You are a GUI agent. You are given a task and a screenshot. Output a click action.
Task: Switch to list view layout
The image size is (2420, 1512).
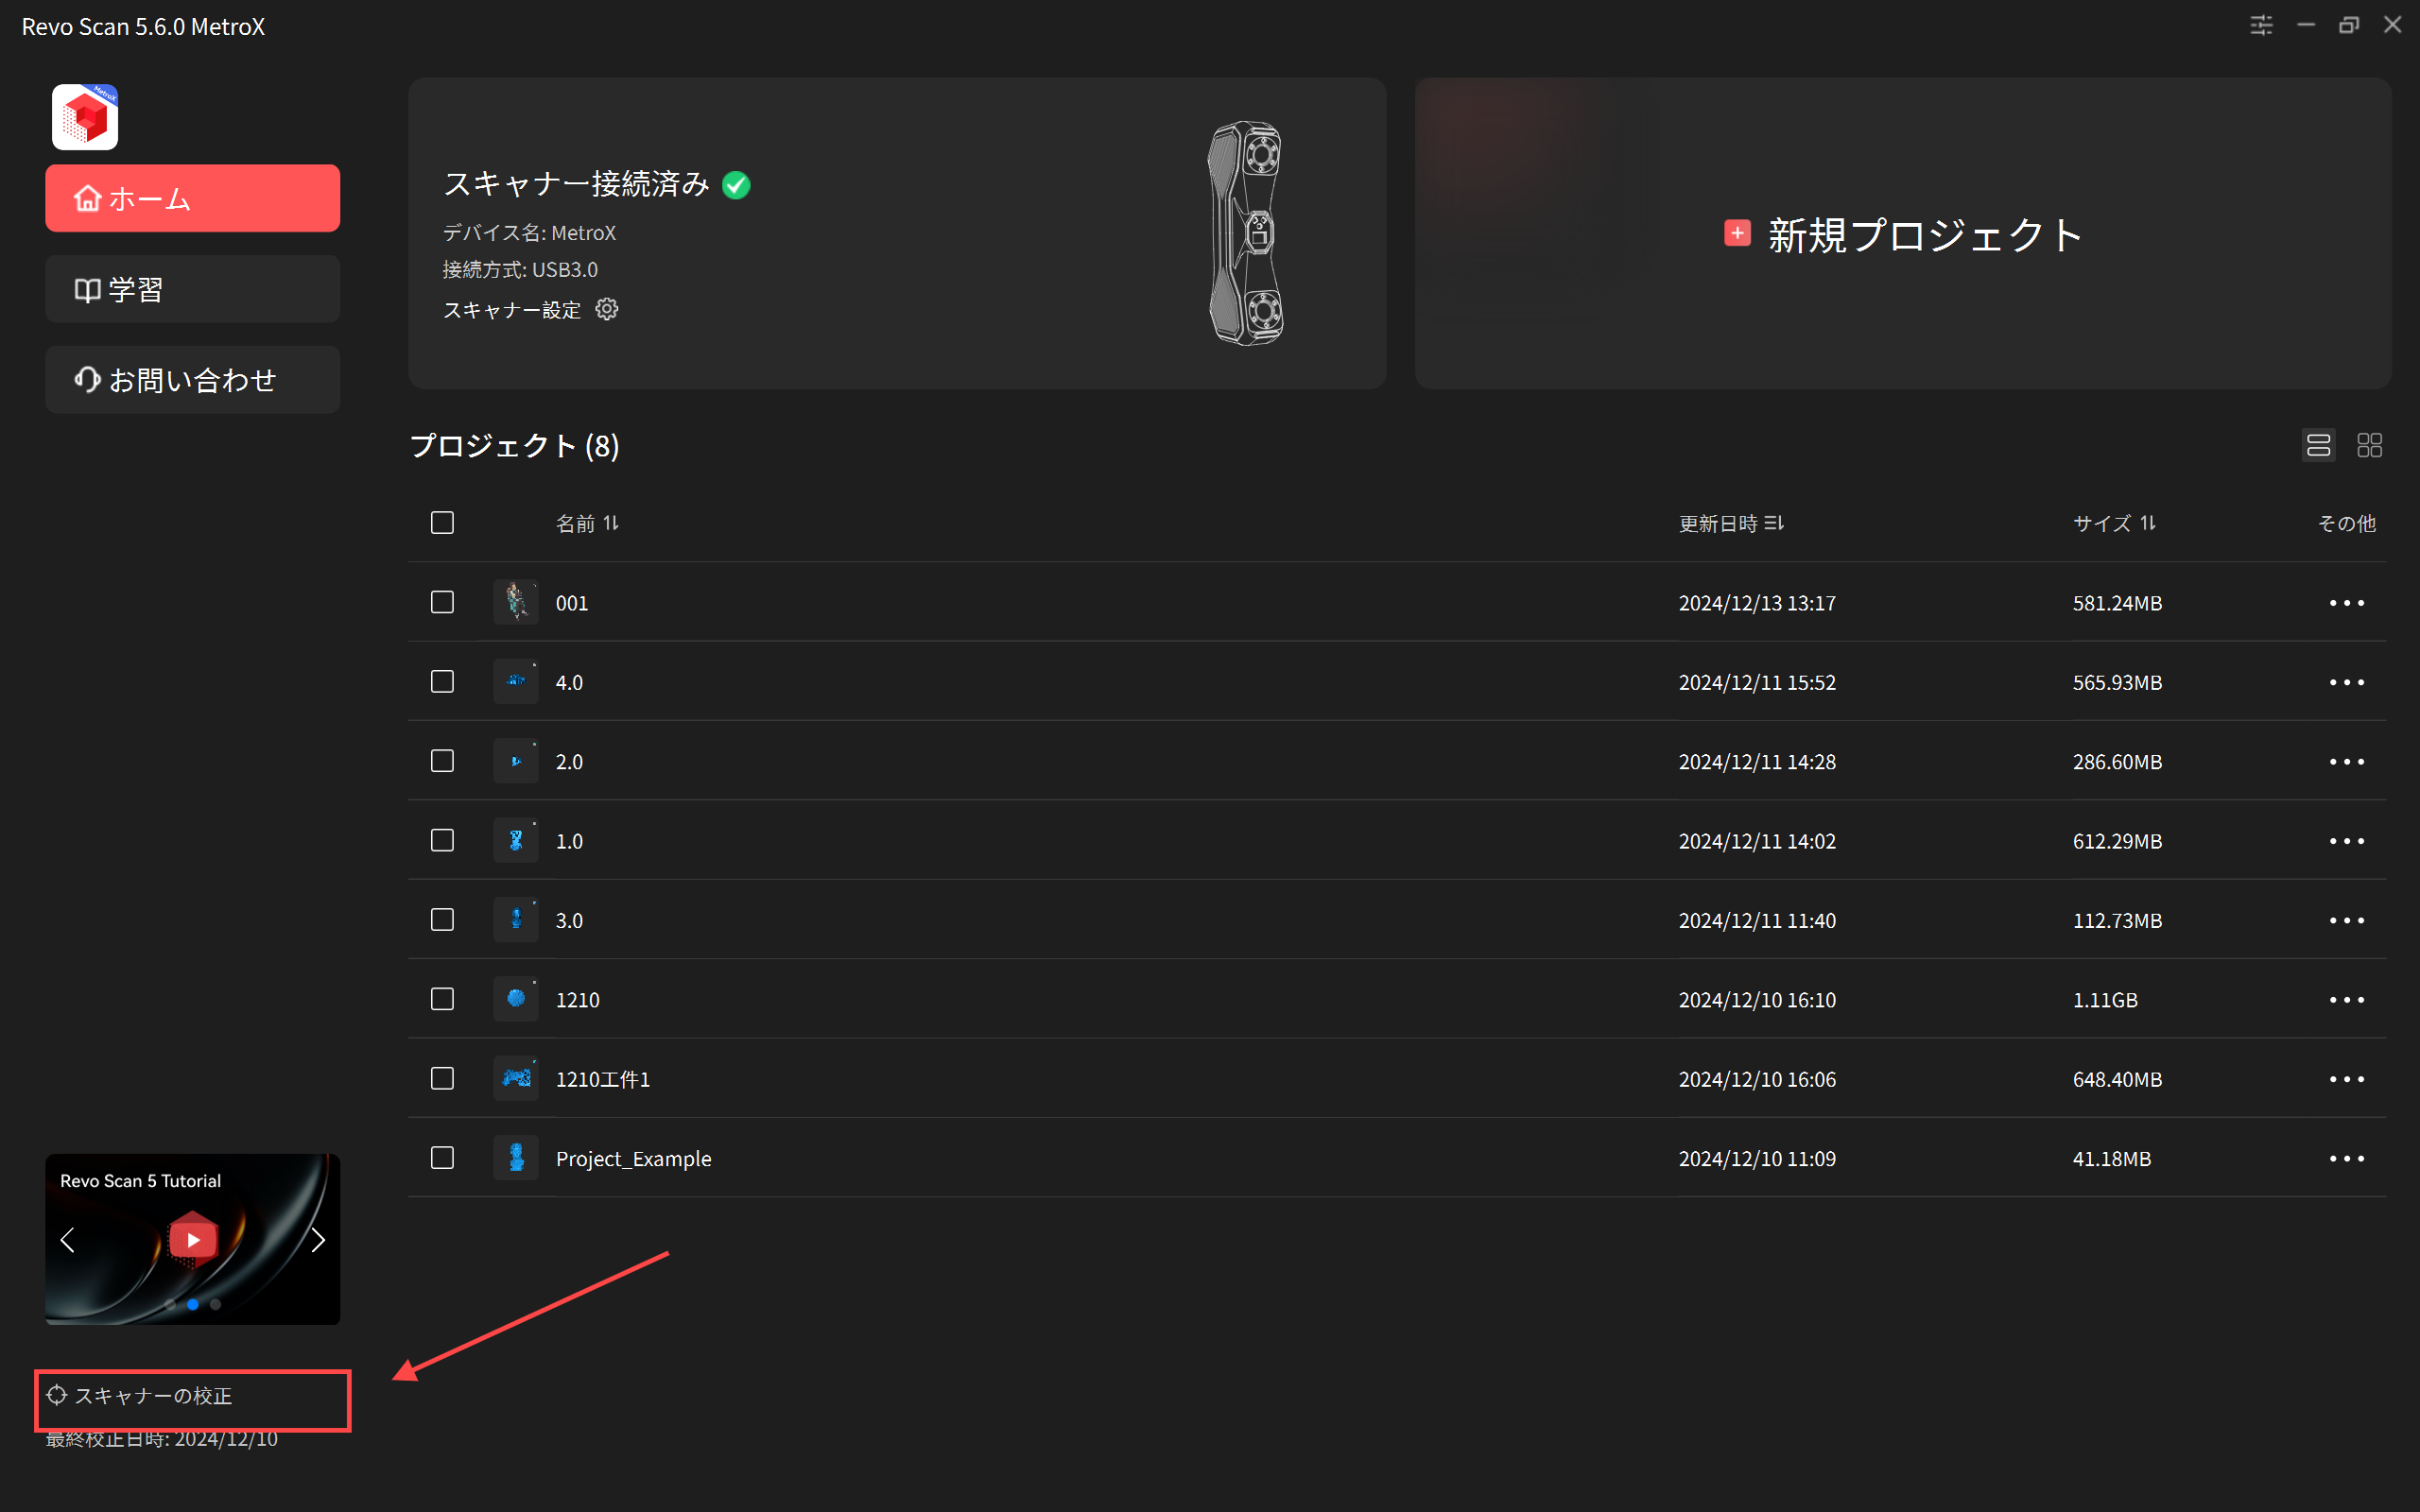[2318, 445]
